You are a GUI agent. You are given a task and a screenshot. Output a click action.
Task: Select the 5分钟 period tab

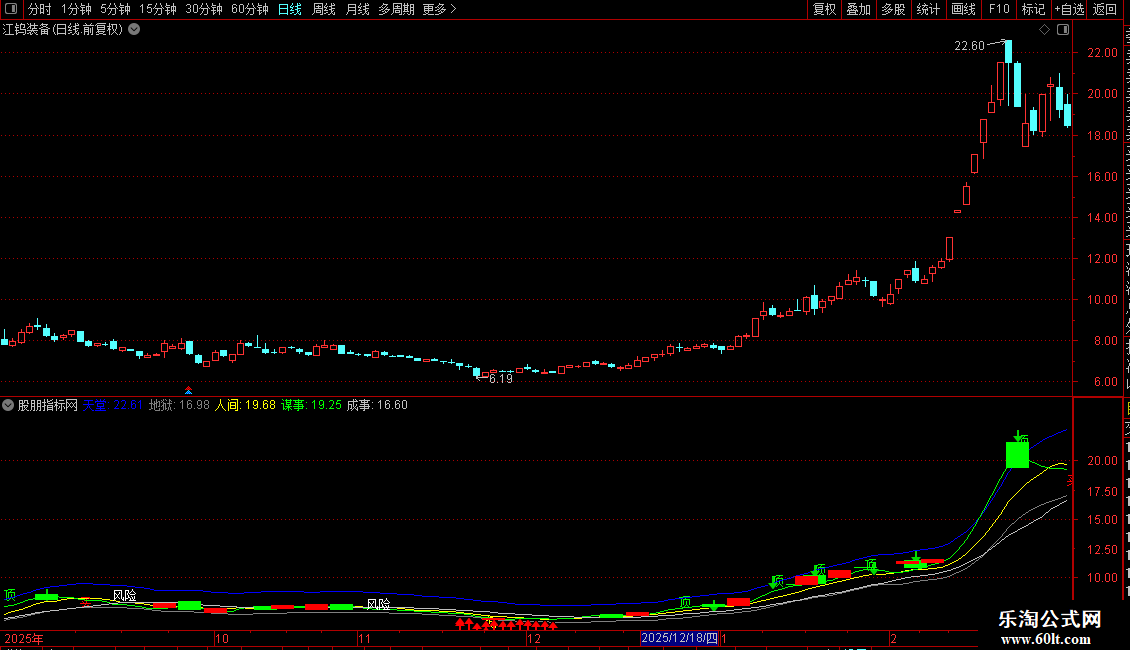click(x=115, y=9)
